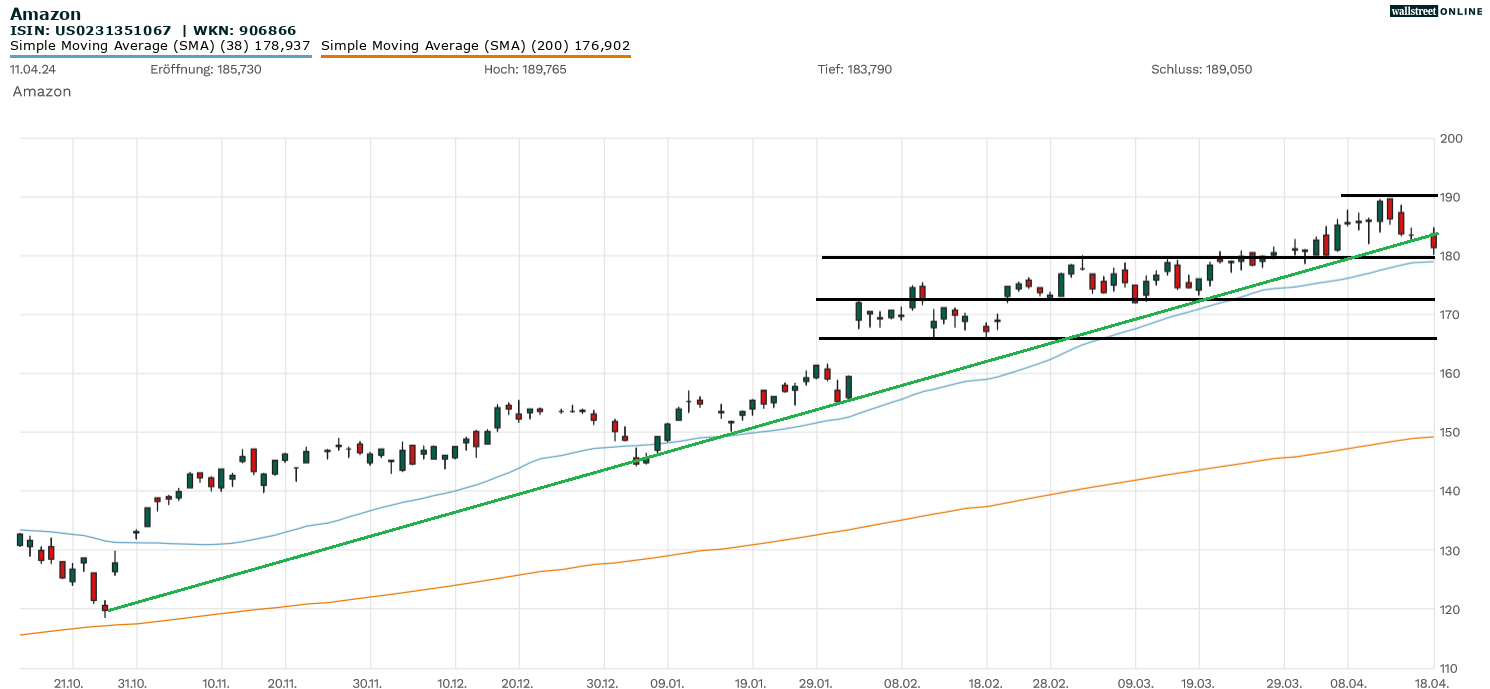The height and width of the screenshot is (689, 1490).
Task: Click the Amazon series label above the chart
Action: [42, 92]
